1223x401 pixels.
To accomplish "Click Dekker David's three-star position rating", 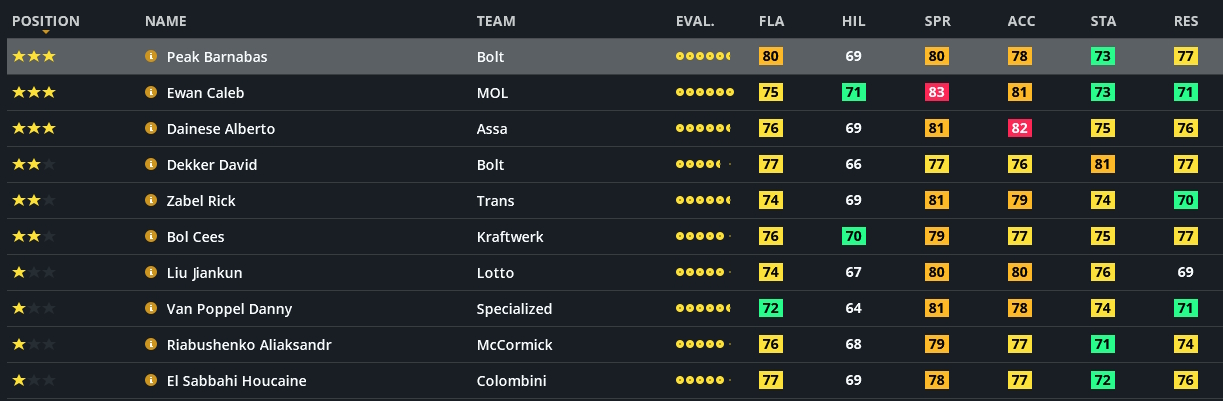I will (x=33, y=165).
